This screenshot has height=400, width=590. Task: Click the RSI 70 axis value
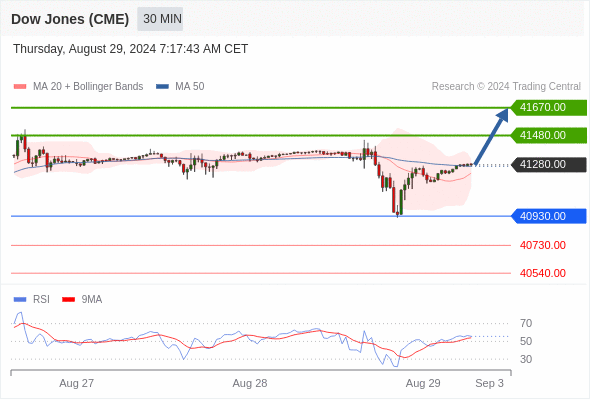click(526, 323)
